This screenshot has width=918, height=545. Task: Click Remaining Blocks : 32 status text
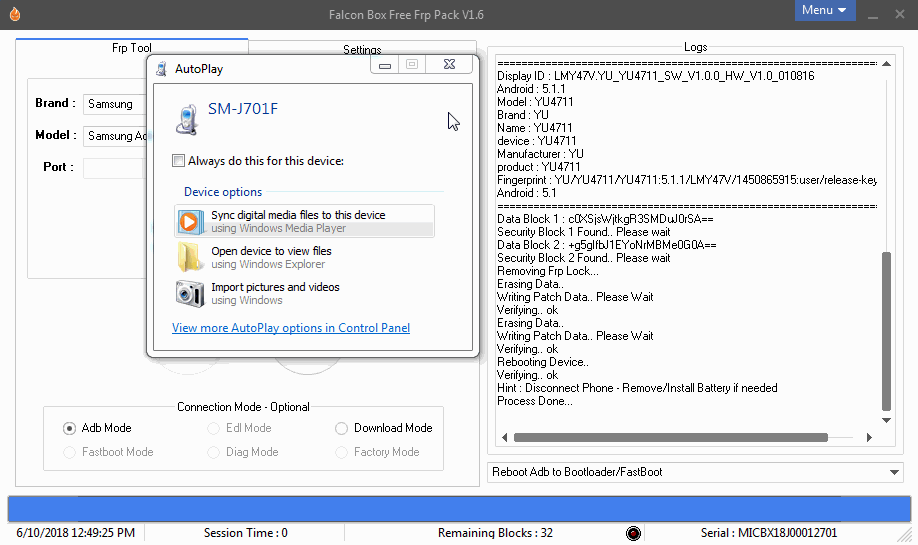(x=495, y=533)
